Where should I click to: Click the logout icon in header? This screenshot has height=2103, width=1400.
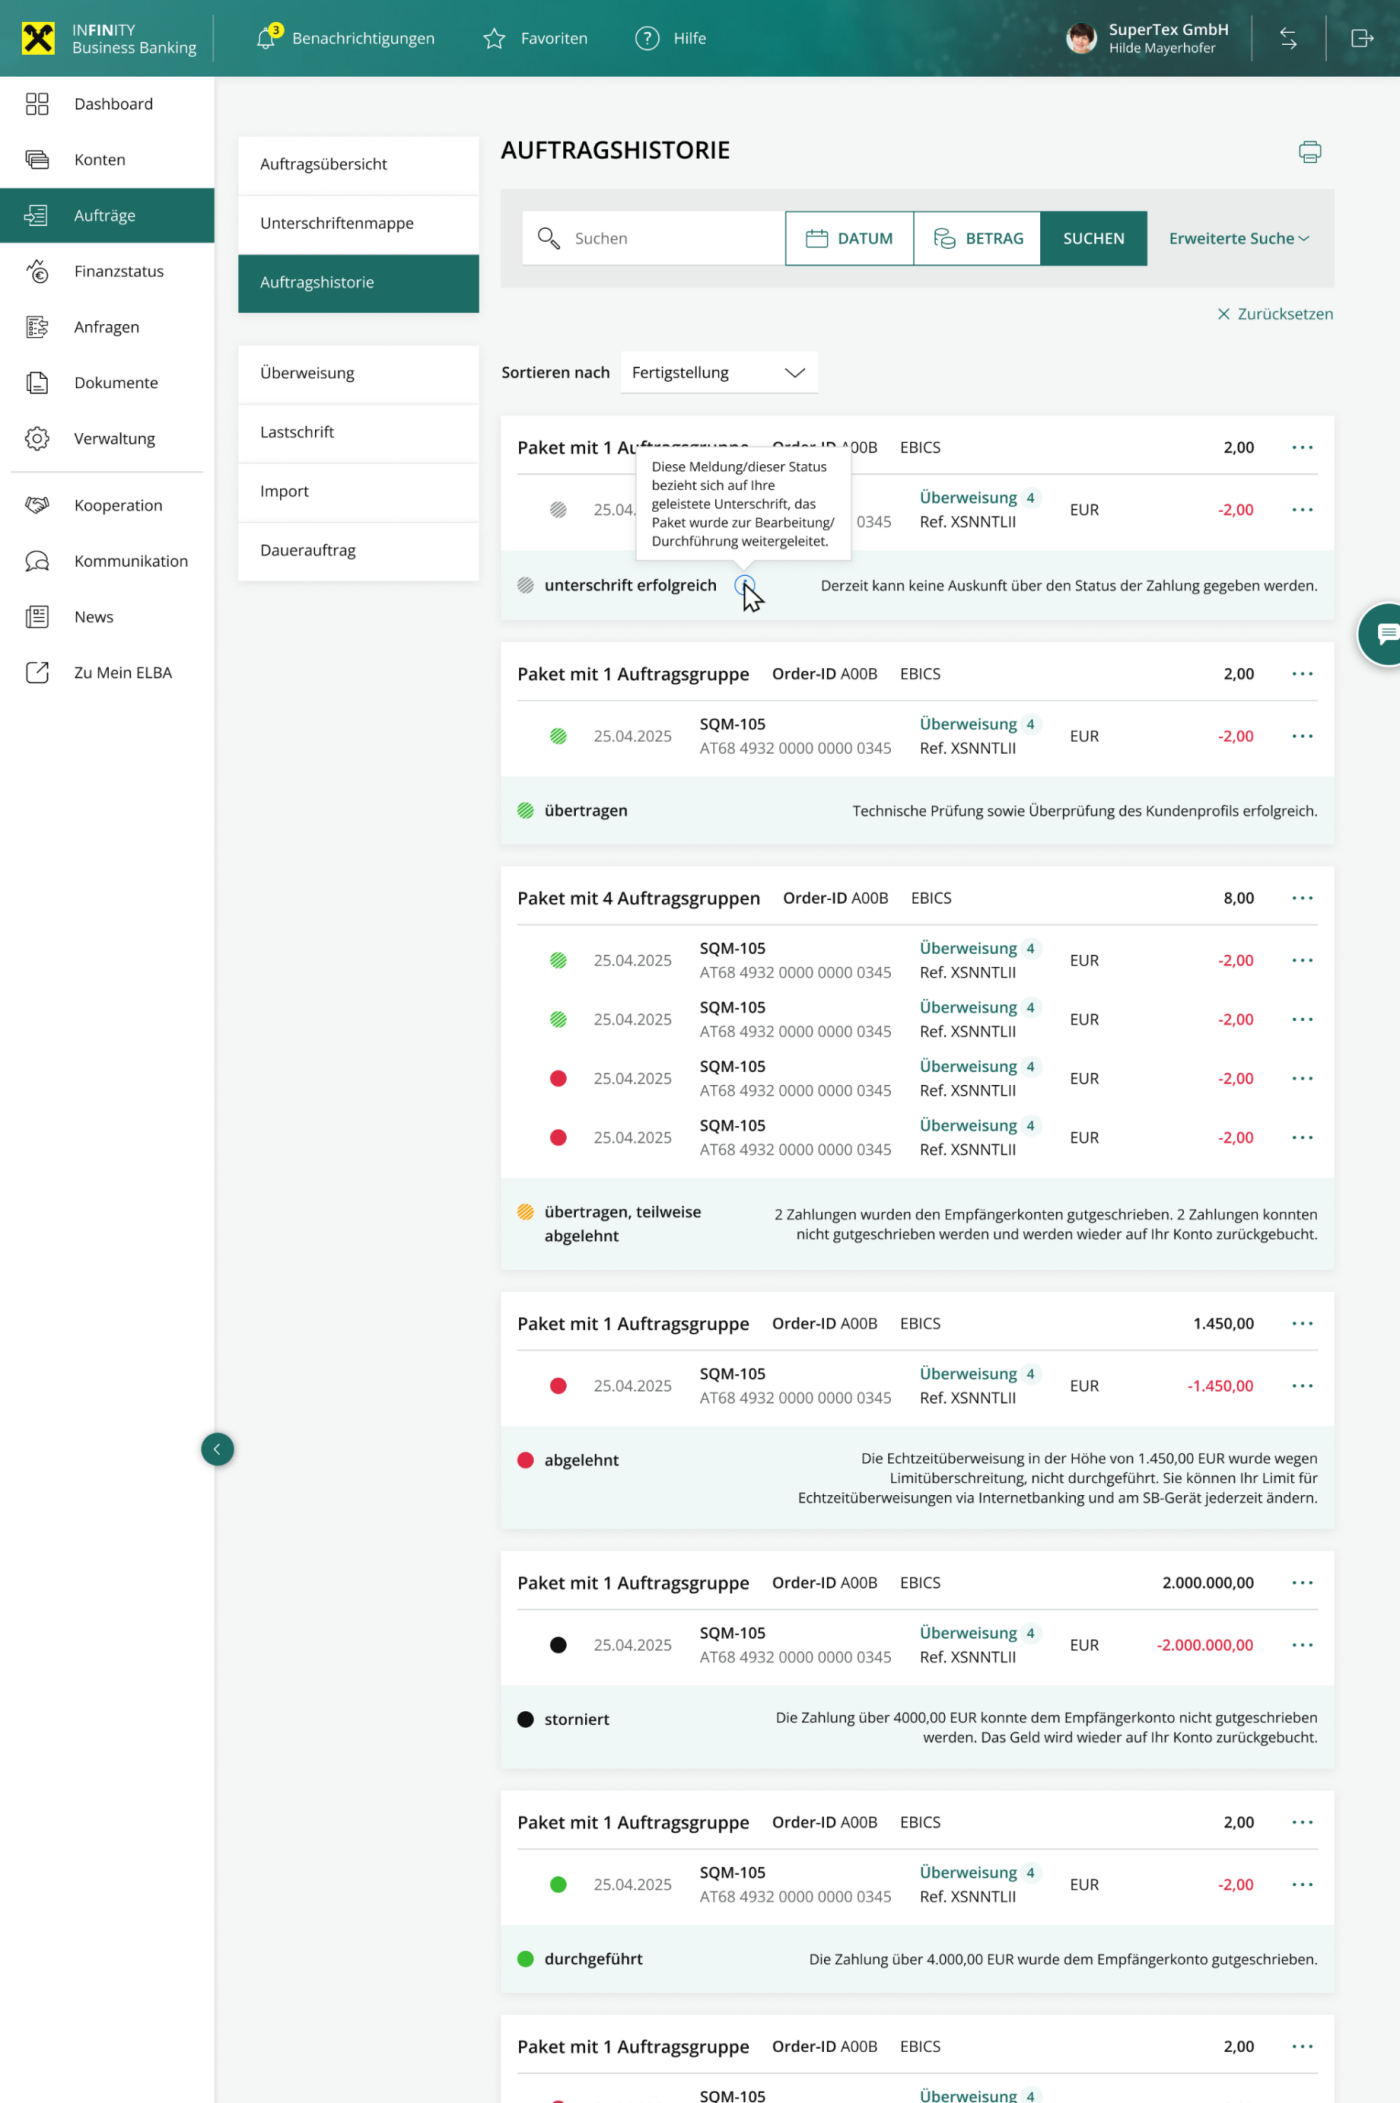tap(1361, 39)
